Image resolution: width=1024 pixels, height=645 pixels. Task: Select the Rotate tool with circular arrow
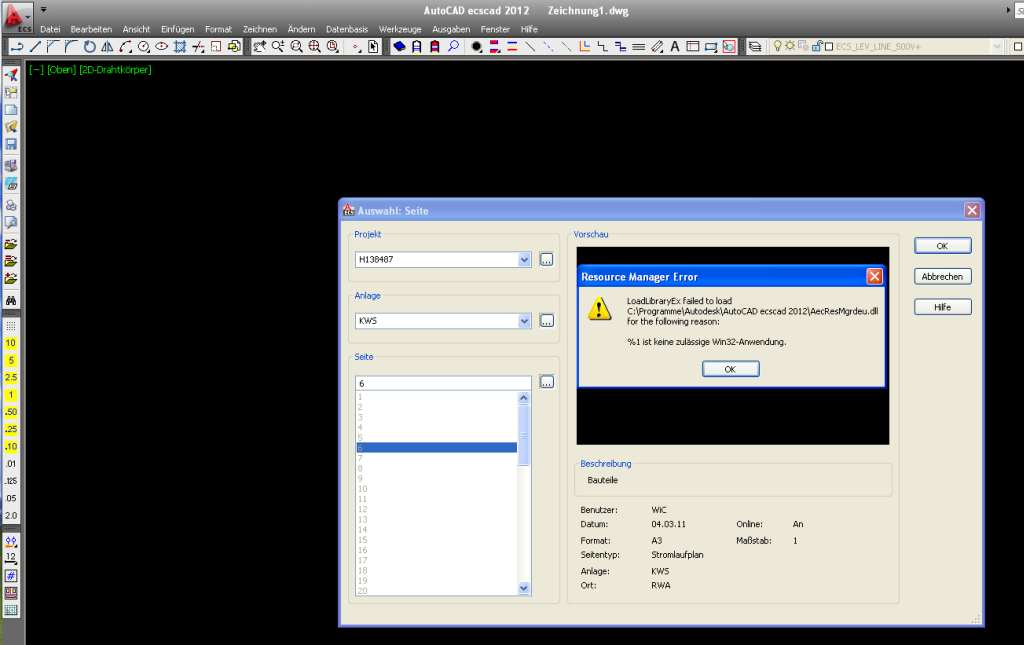pyautogui.click(x=89, y=46)
